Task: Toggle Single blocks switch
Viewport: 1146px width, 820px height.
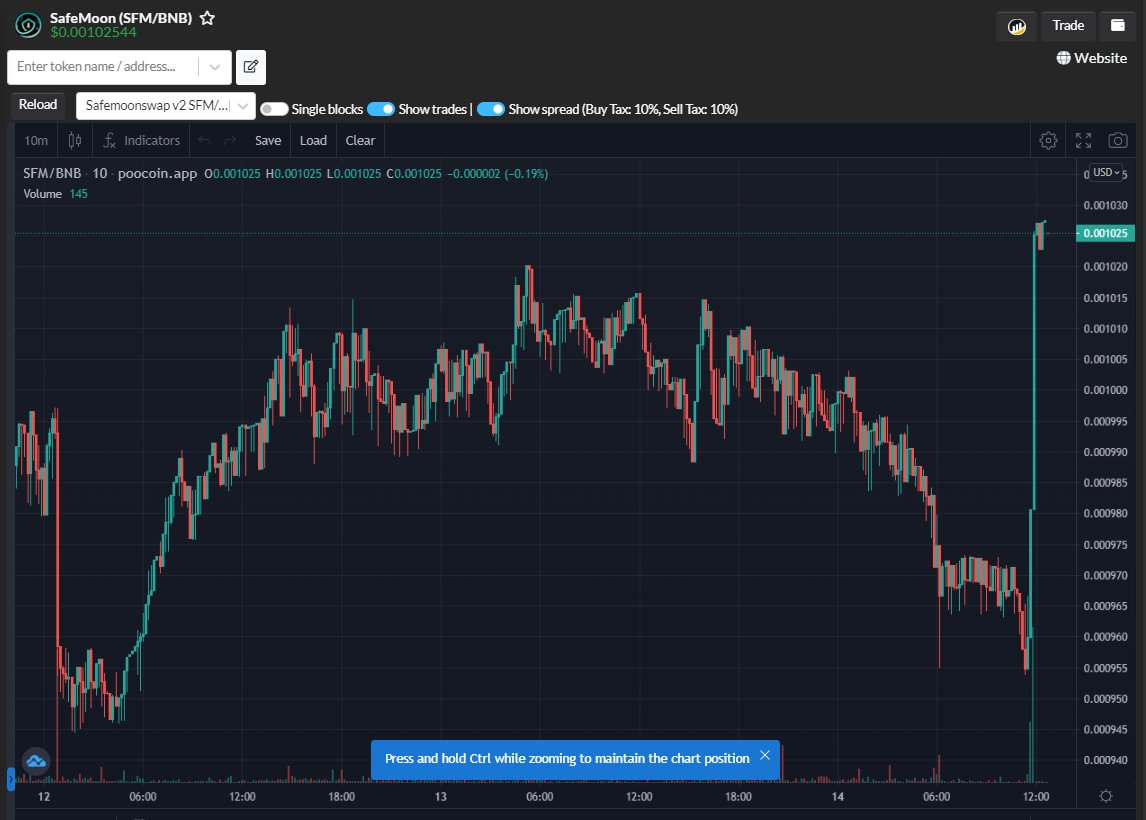Action: 274,109
